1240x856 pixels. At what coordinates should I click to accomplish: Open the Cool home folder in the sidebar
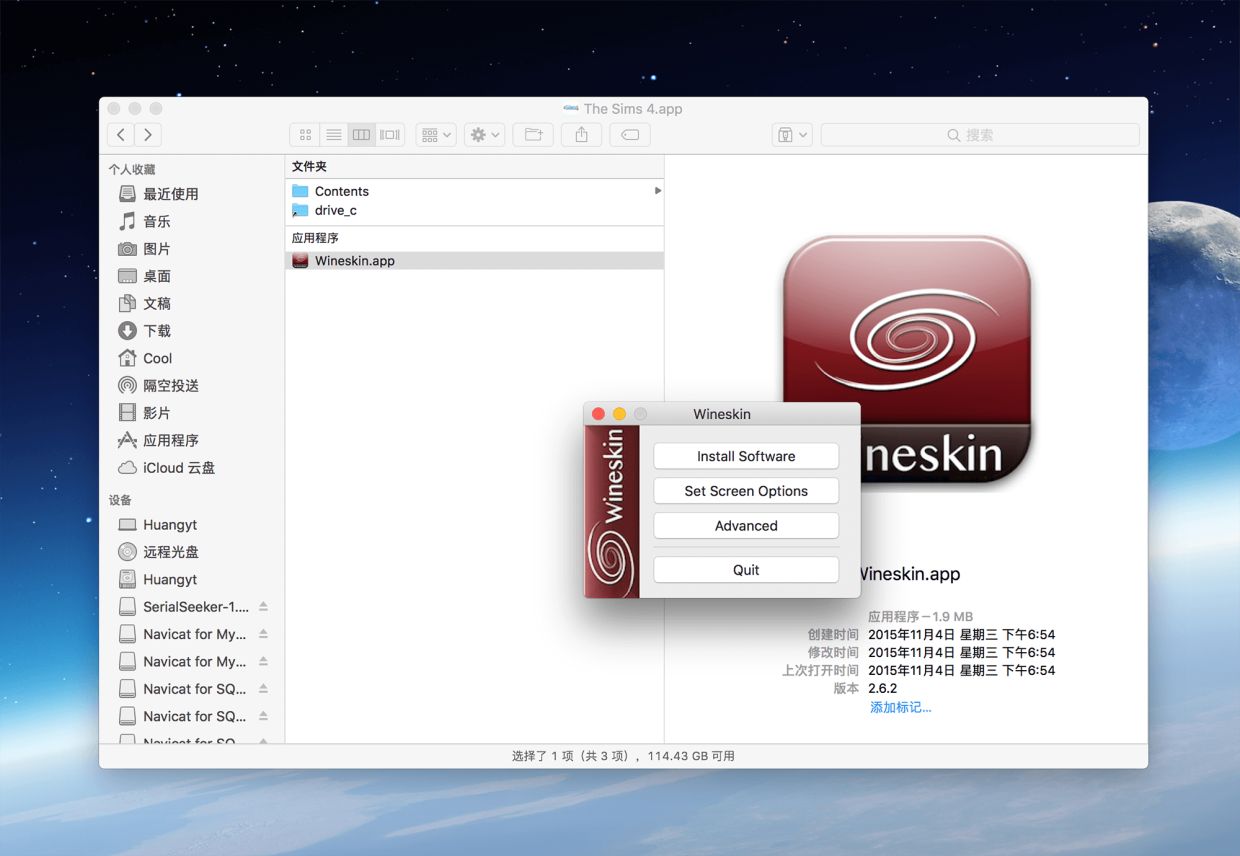click(158, 358)
